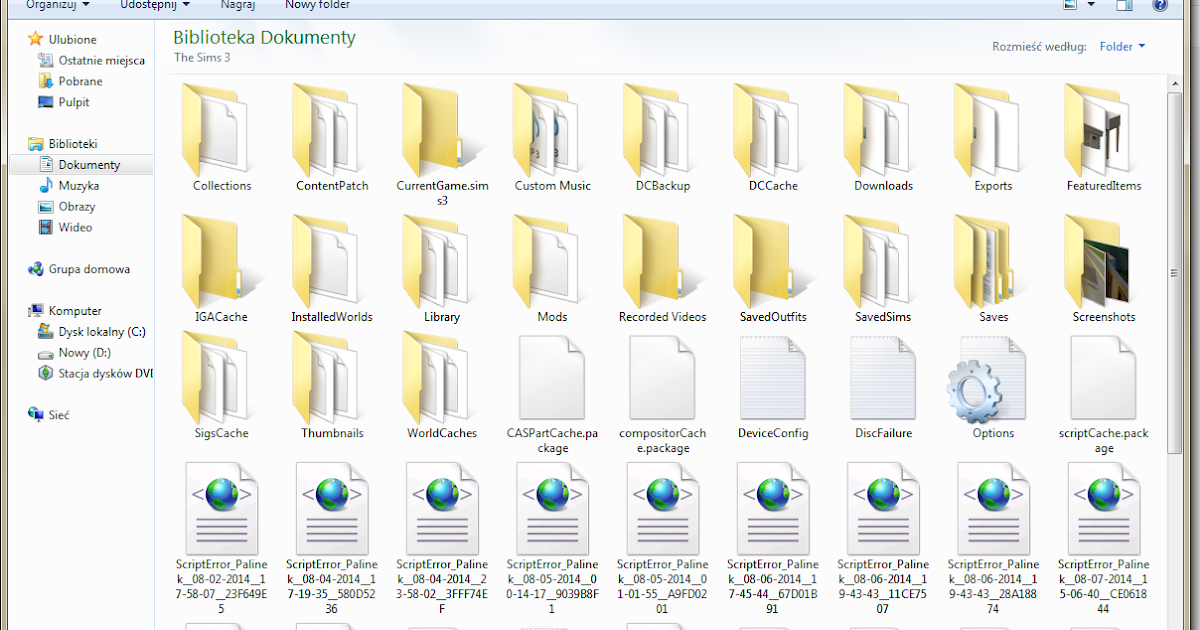Open Dysk lokalny (C:)
The image size is (1200, 630).
click(92, 332)
